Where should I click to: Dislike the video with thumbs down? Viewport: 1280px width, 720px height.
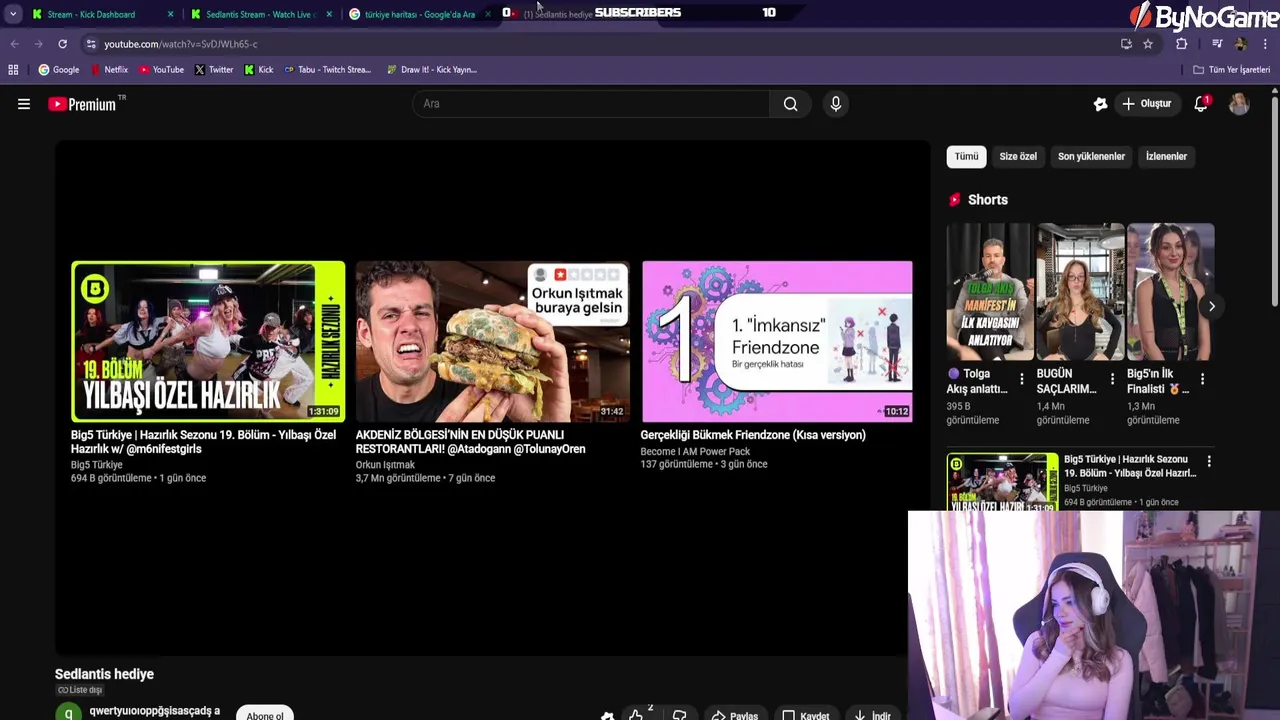coord(680,715)
